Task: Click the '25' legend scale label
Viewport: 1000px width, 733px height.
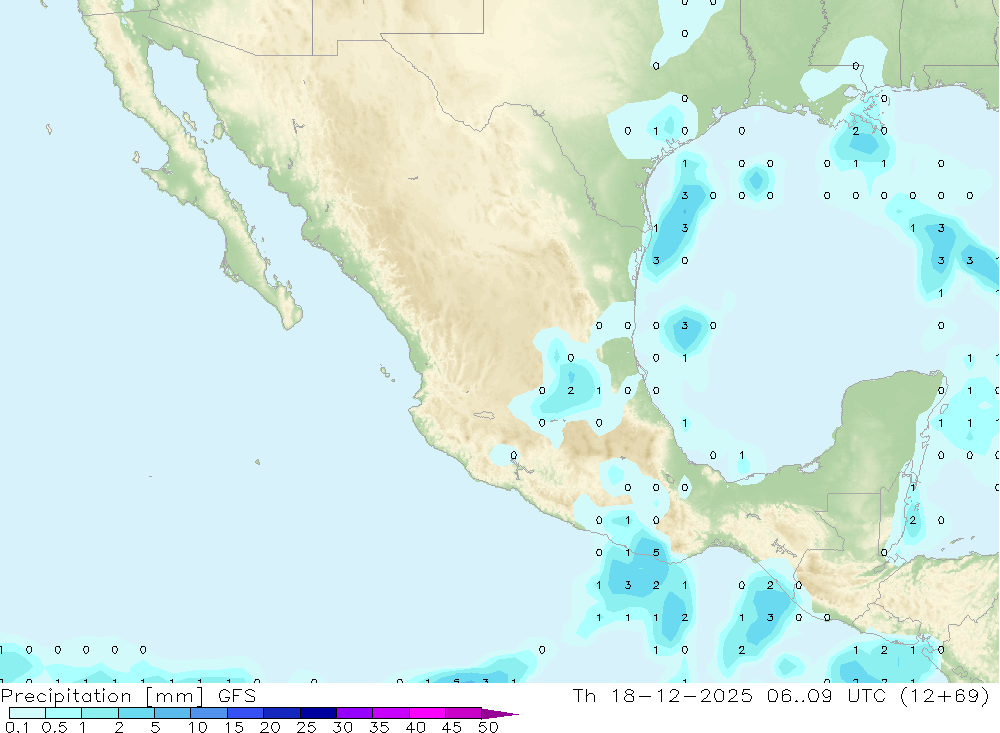Action: 307,727
